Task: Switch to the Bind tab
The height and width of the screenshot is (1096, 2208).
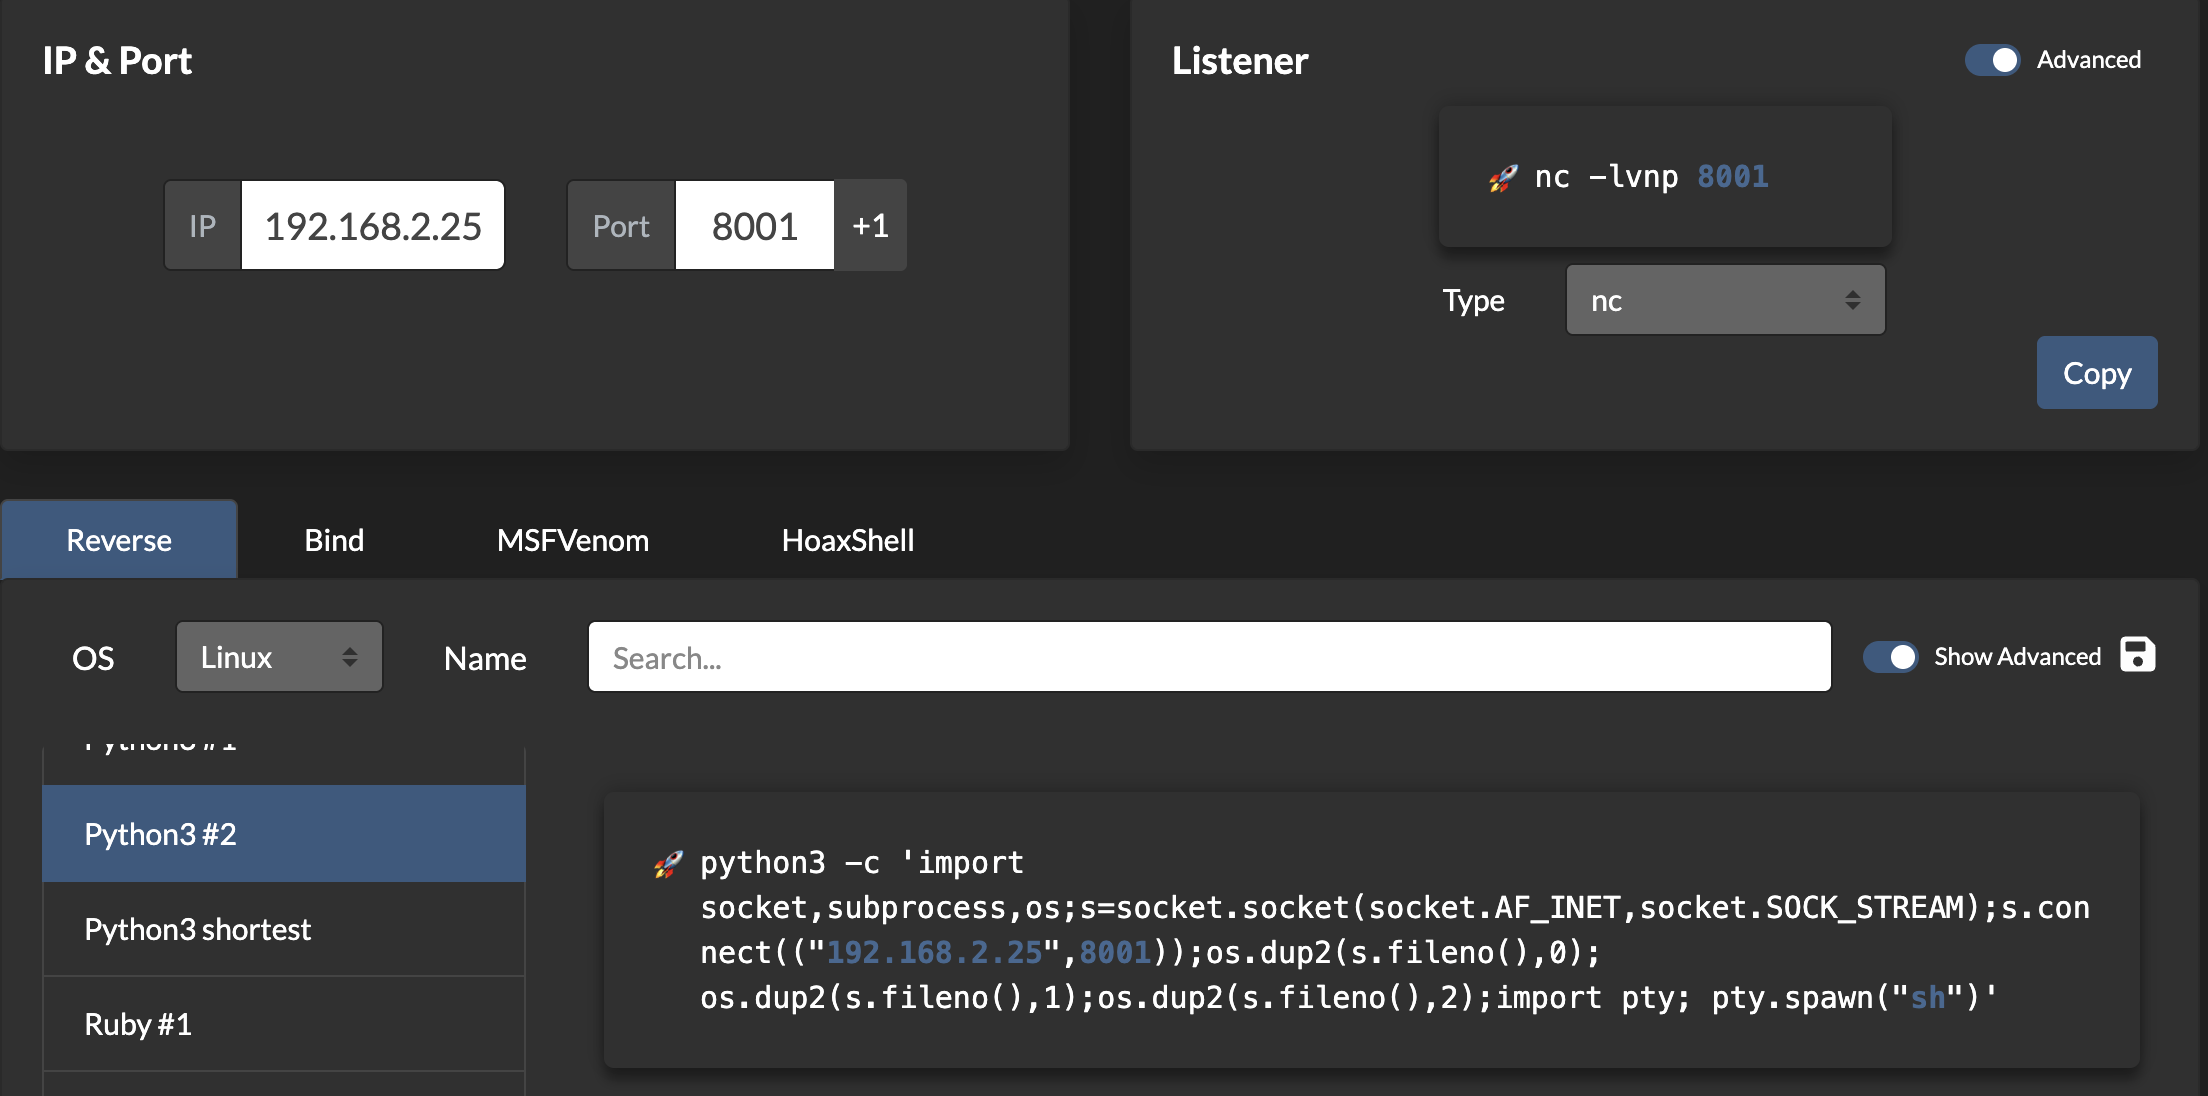Action: pos(334,539)
